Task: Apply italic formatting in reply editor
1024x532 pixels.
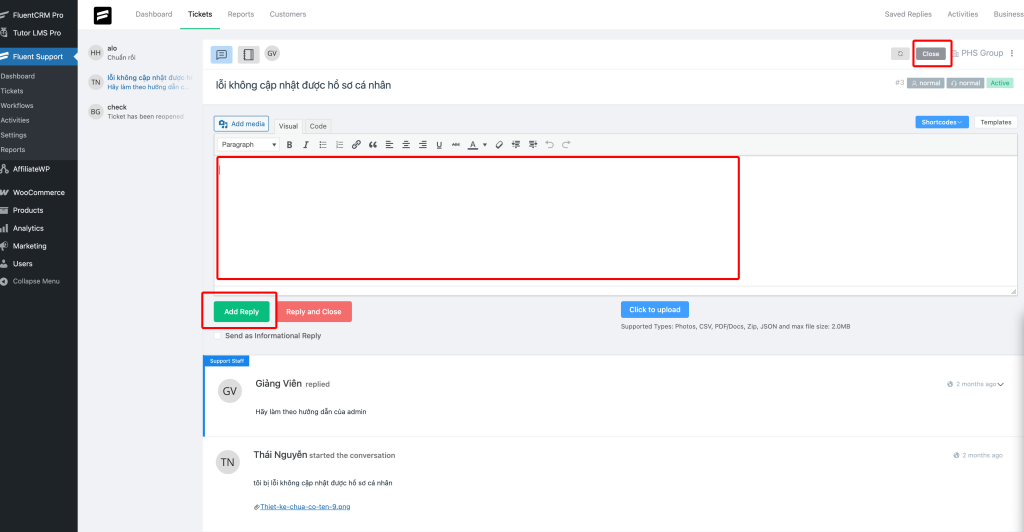Action: click(305, 145)
